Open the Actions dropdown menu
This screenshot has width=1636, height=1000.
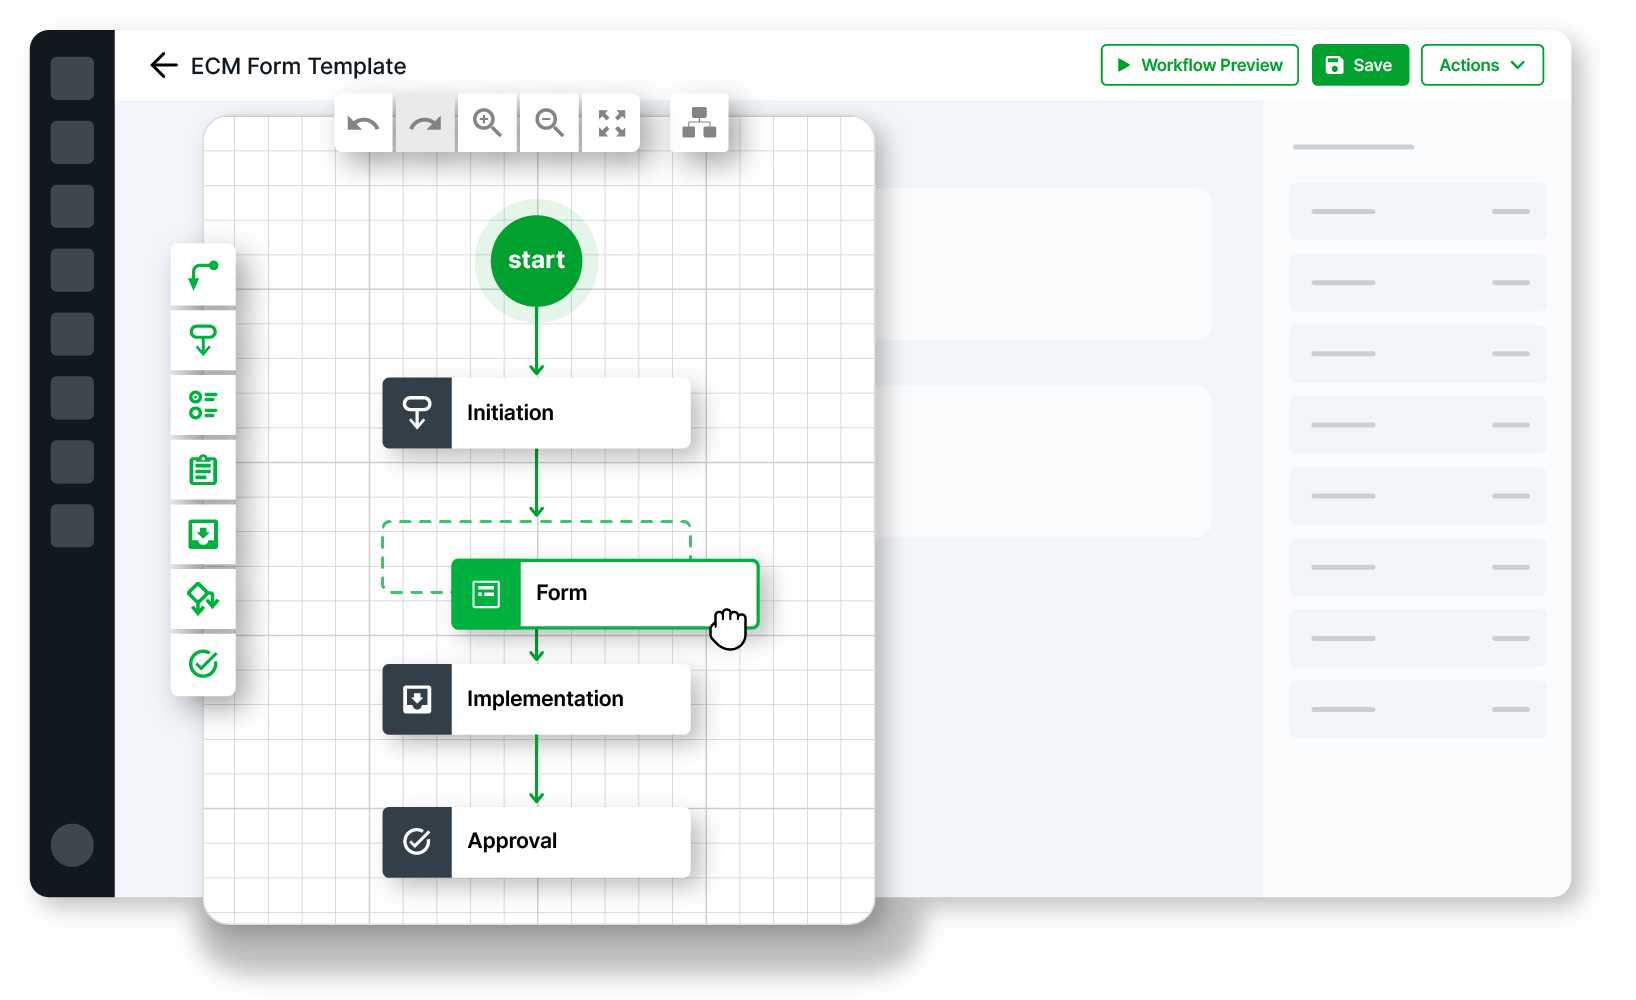[1481, 65]
